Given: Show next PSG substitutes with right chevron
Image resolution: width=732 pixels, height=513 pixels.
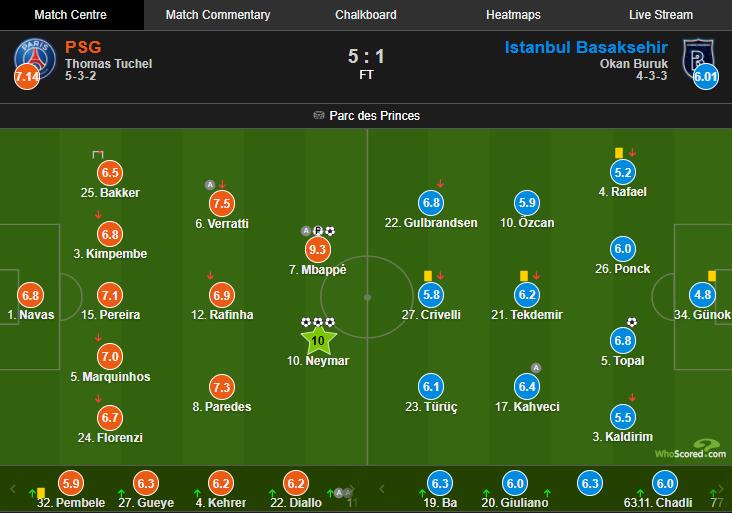Looking at the screenshot, I should [352, 489].
